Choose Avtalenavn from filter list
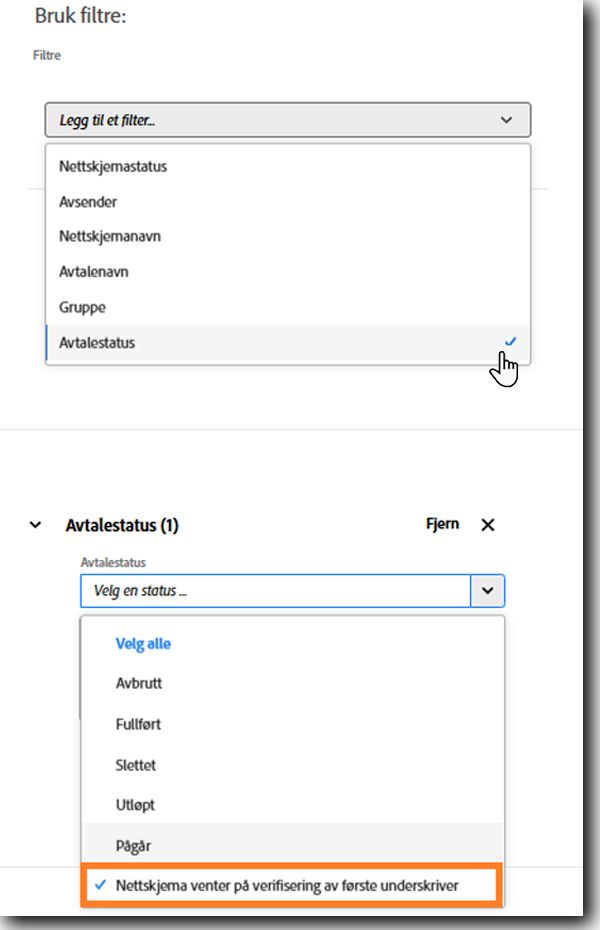Image resolution: width=600 pixels, height=930 pixels. click(x=288, y=272)
